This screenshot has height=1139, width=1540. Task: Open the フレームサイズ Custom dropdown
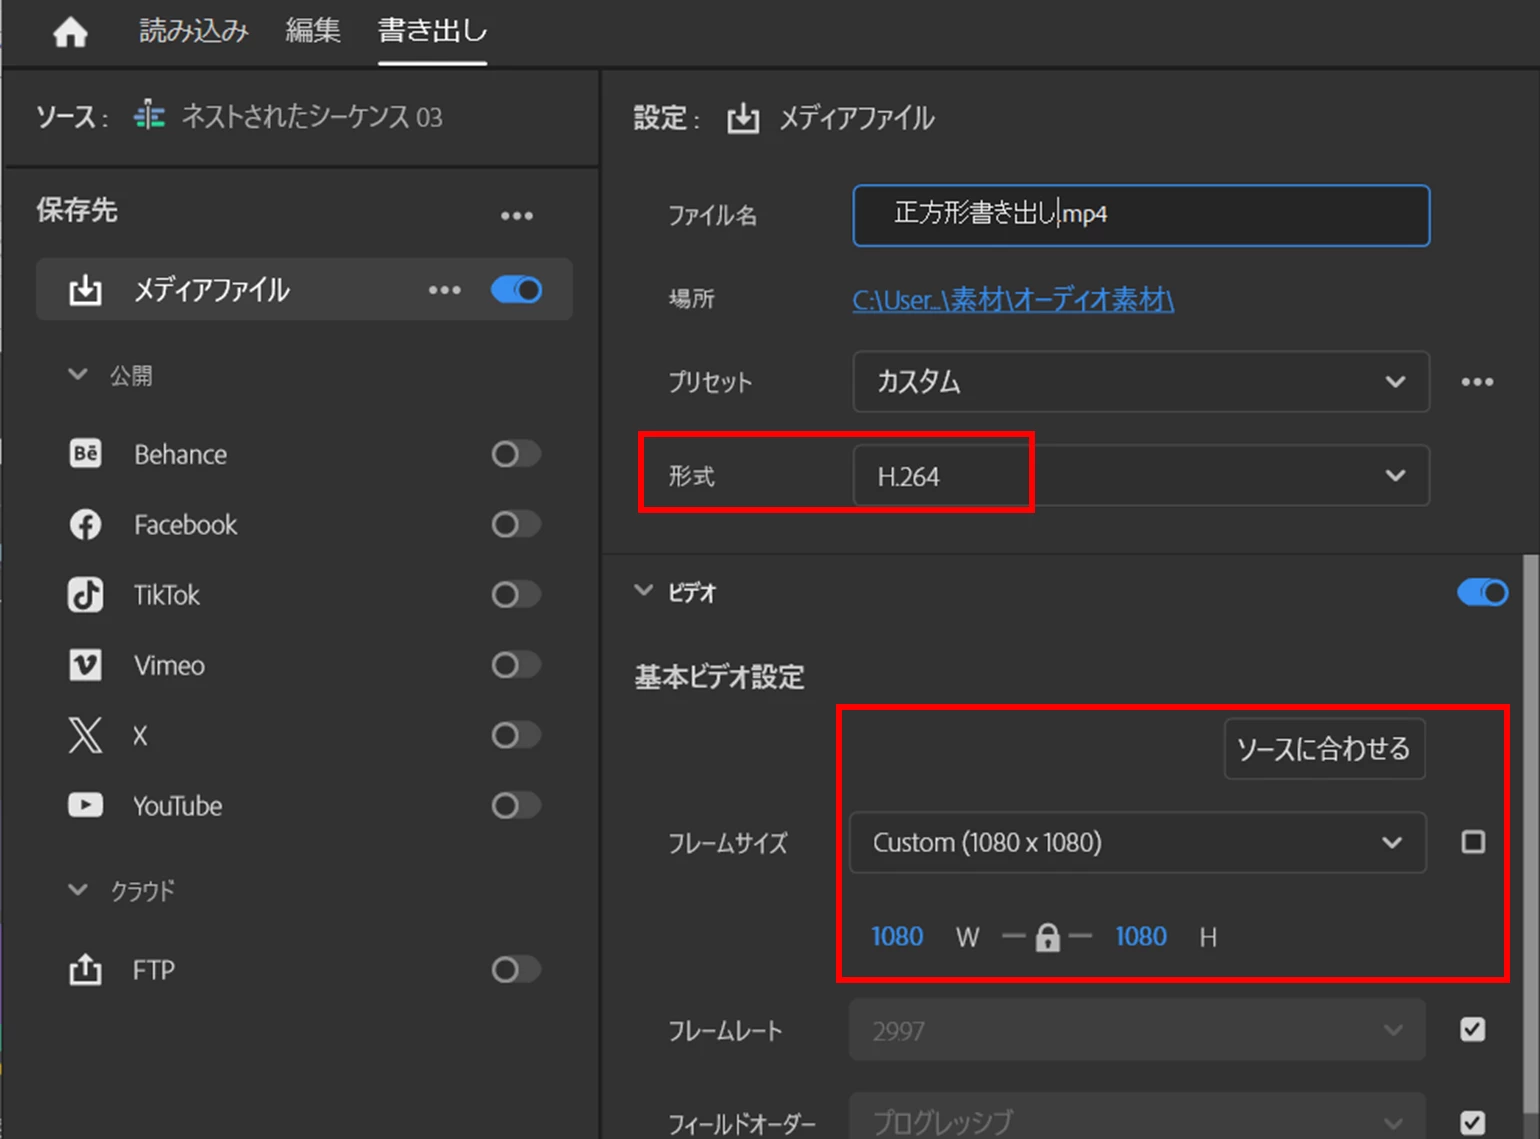[1137, 842]
